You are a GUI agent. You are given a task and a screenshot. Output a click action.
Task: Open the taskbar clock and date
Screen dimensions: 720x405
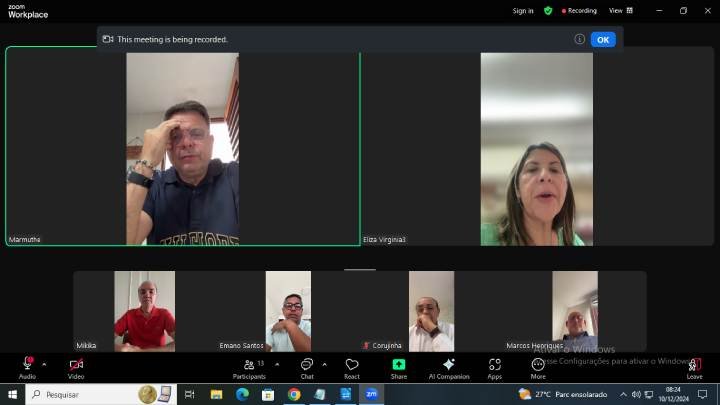674,394
